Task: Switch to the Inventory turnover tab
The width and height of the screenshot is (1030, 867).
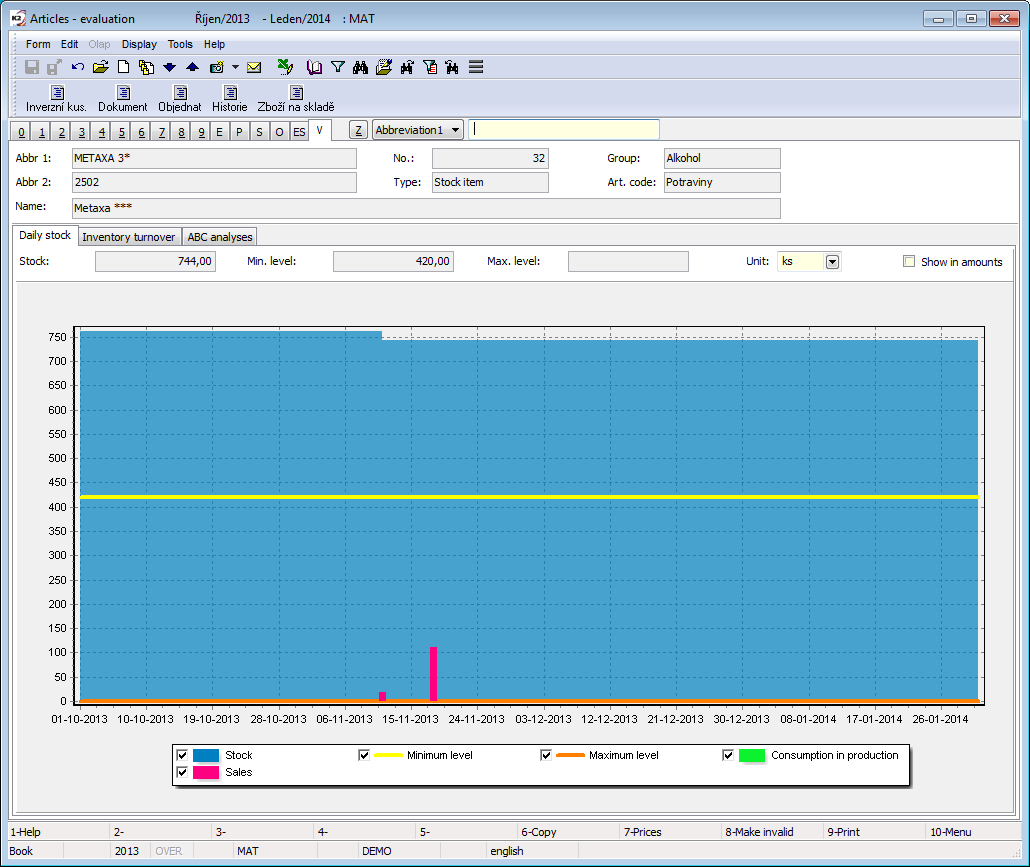Action: [x=129, y=237]
